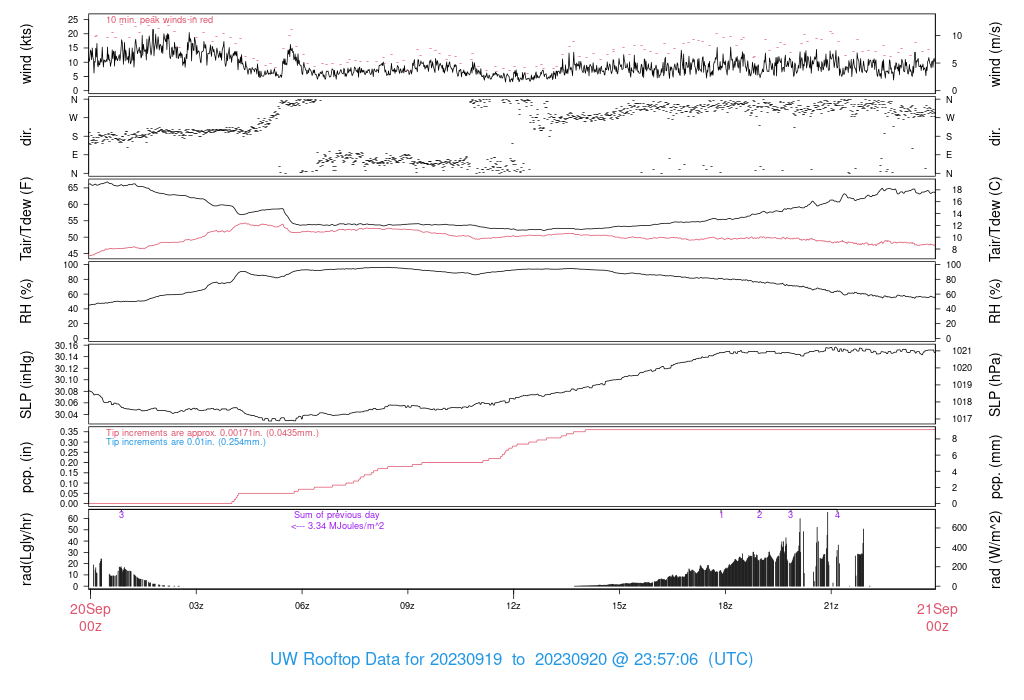The width and height of the screenshot is (1024, 700).
Task: Click the '1021' tick on SLP hPa axis
Action: [962, 351]
